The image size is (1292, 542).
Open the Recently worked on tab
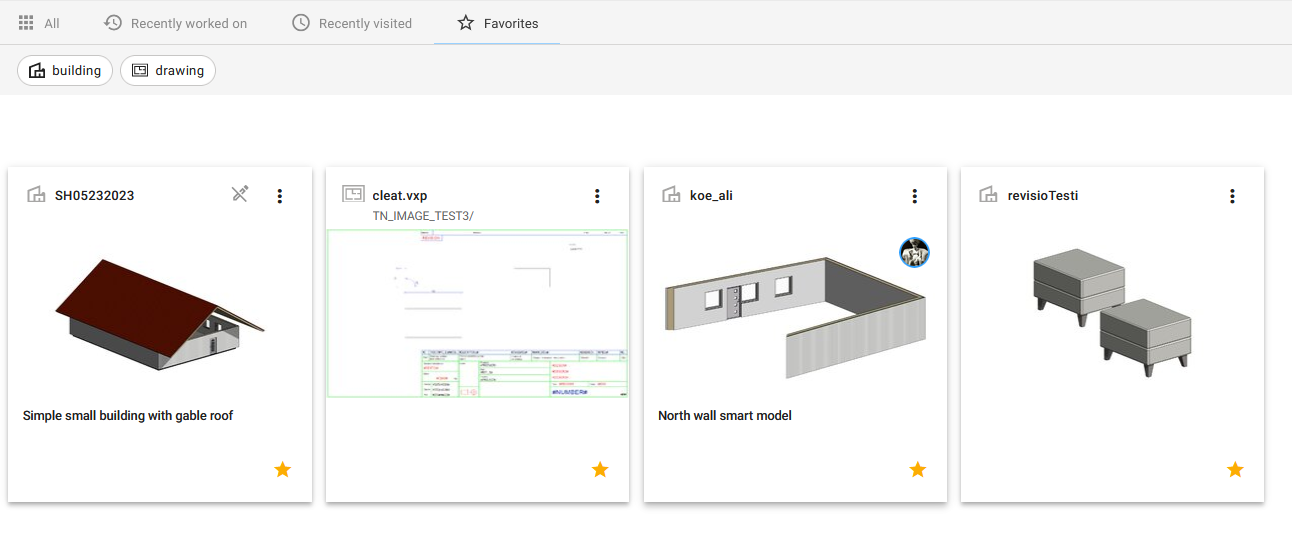click(176, 23)
